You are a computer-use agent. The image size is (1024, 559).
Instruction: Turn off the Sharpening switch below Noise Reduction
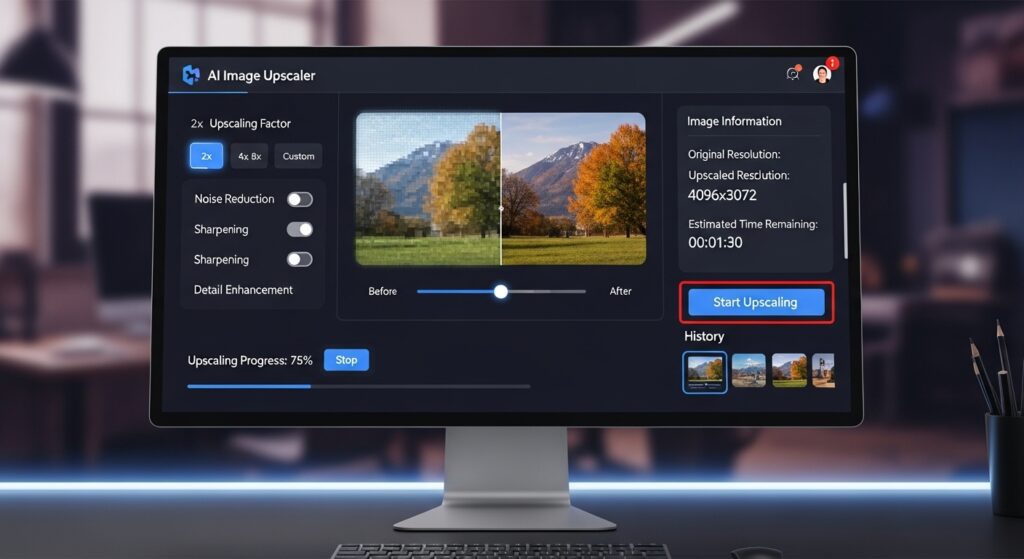click(x=300, y=229)
